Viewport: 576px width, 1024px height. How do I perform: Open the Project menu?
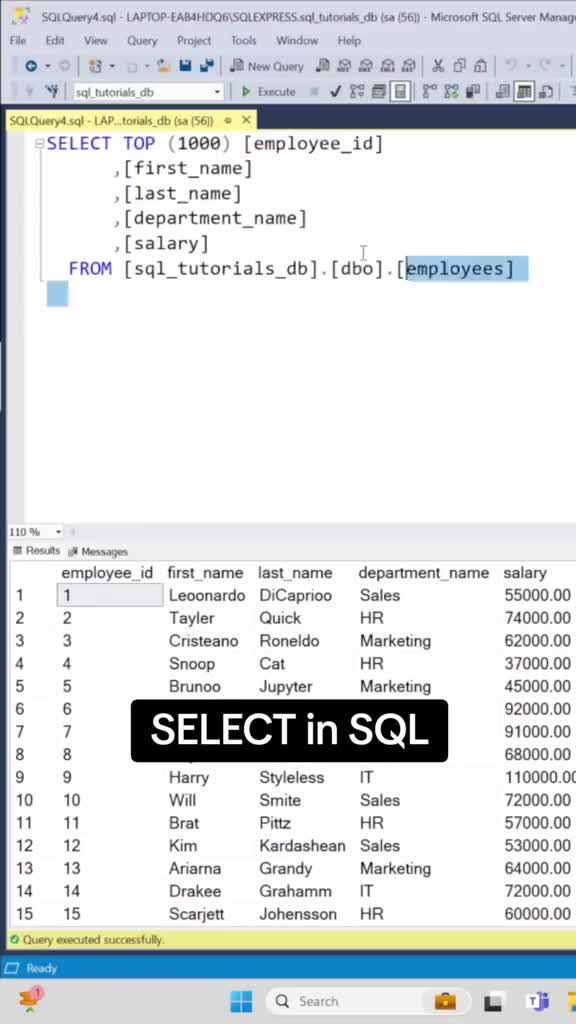point(194,40)
